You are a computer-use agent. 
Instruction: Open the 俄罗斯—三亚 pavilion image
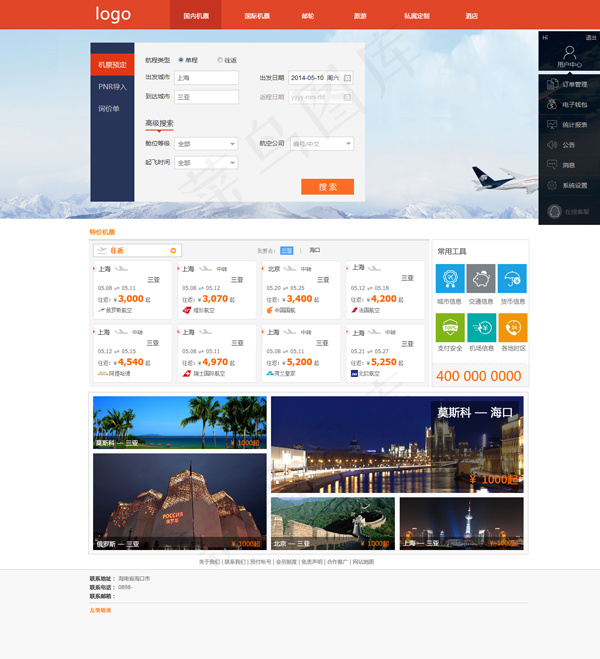click(180, 501)
